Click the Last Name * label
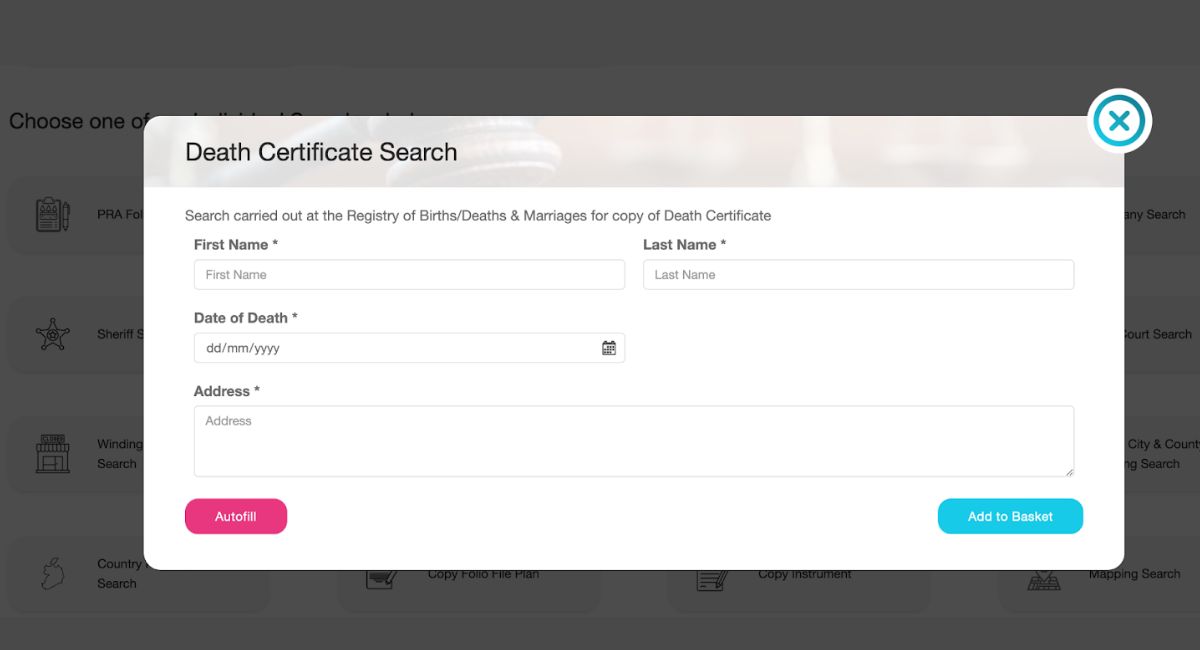Viewport: 1200px width, 650px height. click(x=684, y=244)
